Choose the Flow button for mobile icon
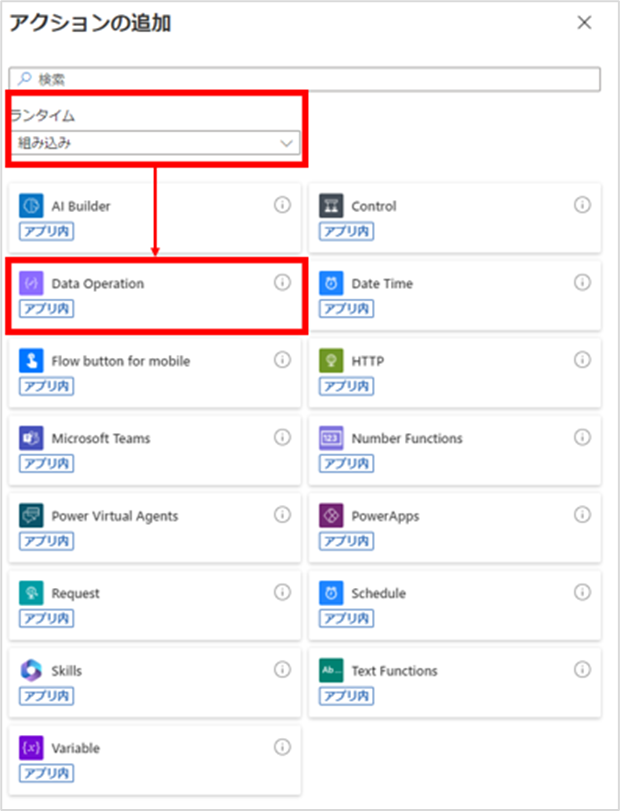 [31, 361]
